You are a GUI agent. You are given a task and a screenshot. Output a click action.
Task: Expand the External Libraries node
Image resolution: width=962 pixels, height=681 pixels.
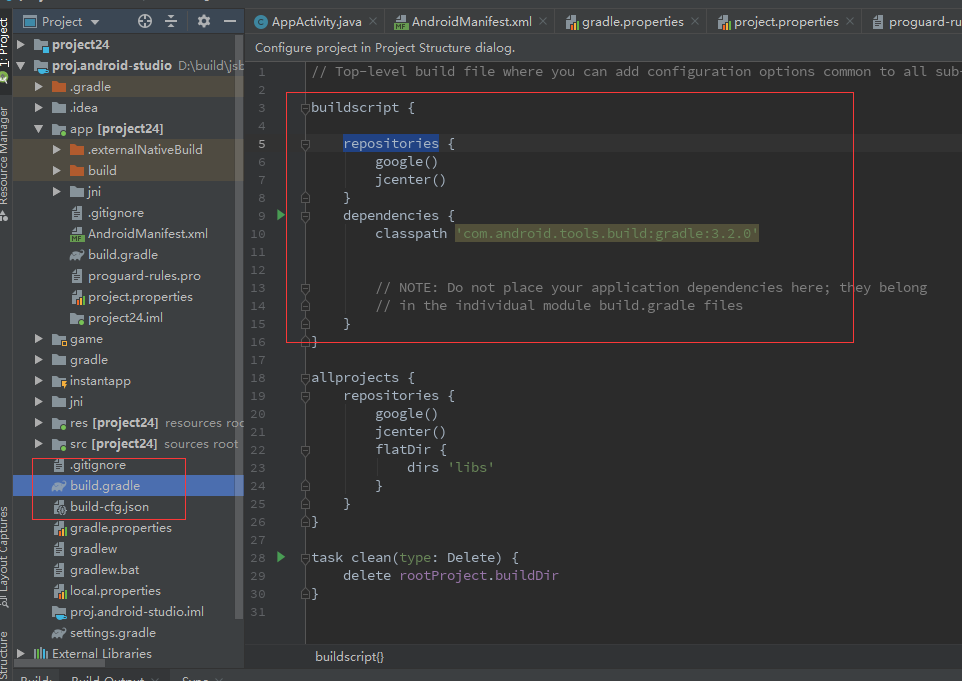point(21,654)
